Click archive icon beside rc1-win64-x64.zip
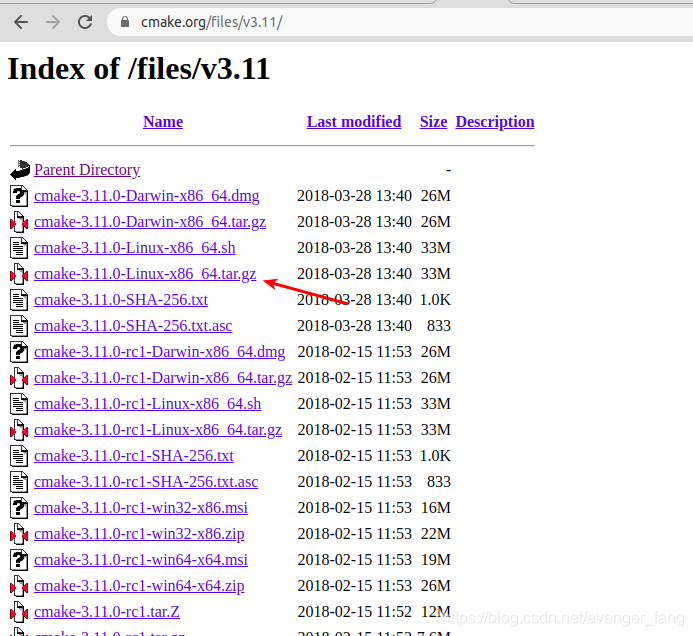The width and height of the screenshot is (693, 636). (x=19, y=586)
